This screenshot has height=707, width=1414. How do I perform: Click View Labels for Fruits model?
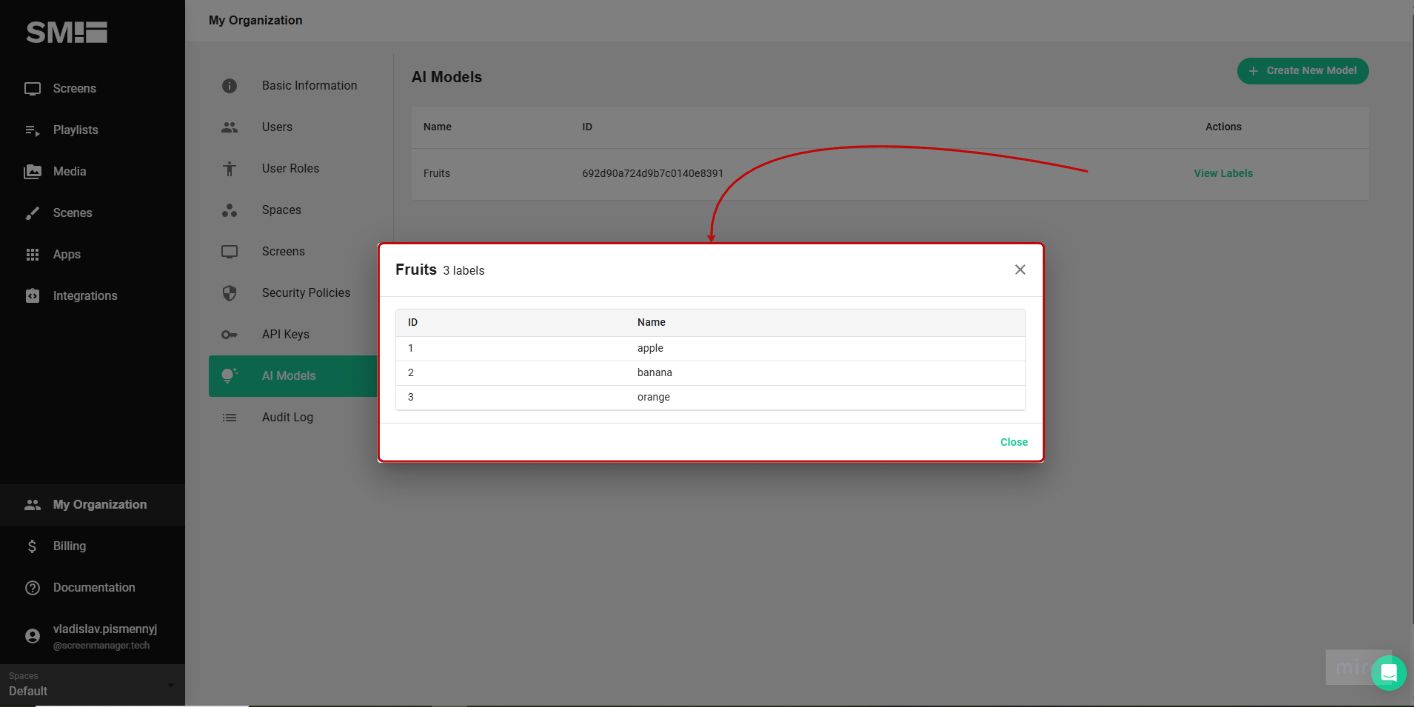point(1223,174)
